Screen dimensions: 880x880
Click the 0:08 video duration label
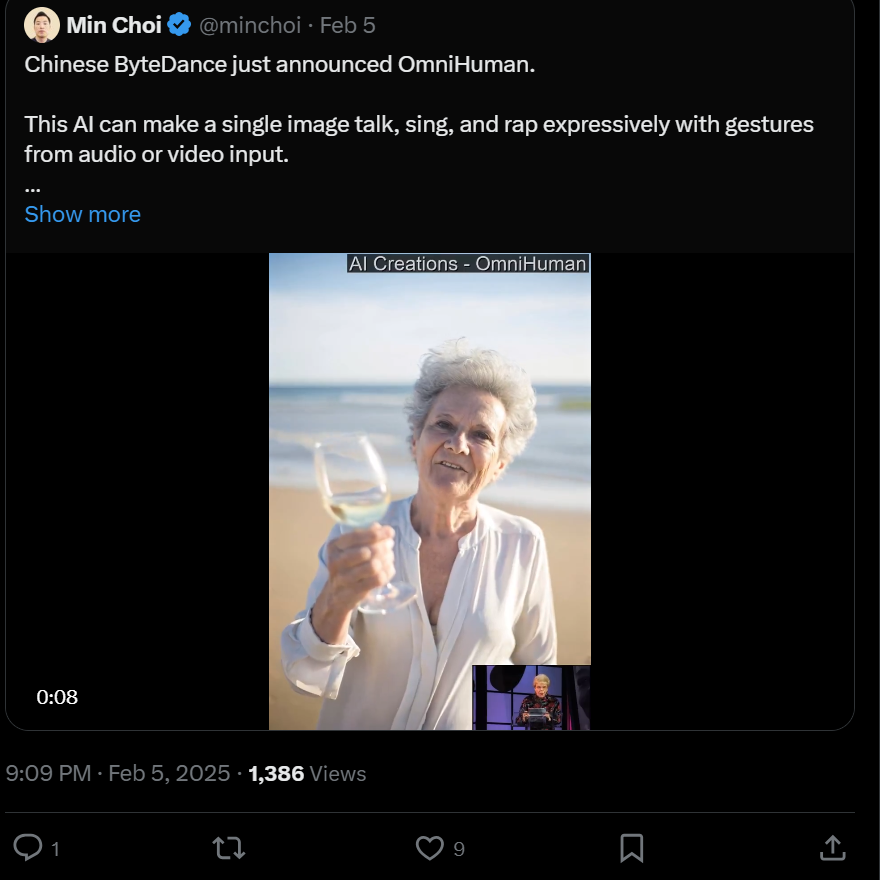[57, 697]
